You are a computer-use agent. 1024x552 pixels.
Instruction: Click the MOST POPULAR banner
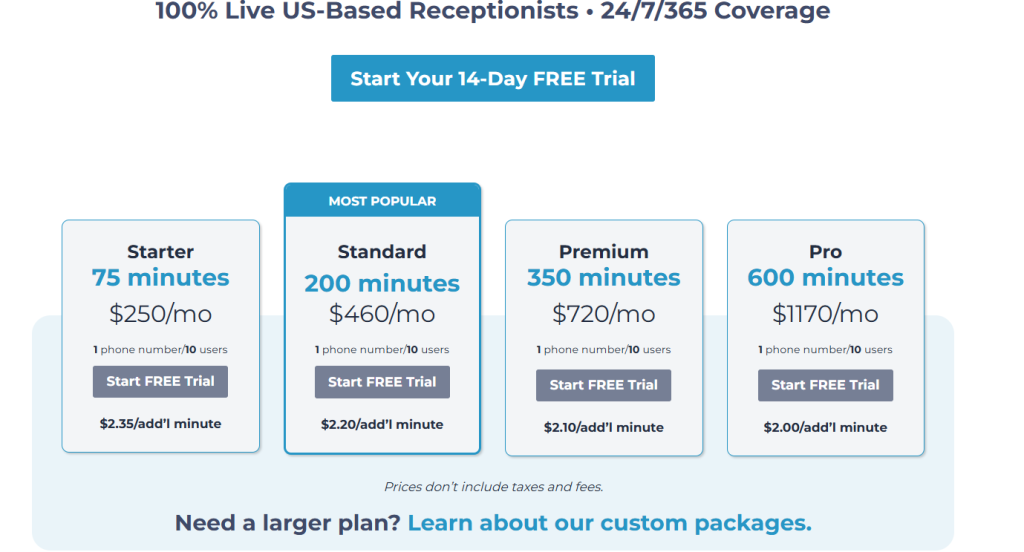pyautogui.click(x=382, y=201)
